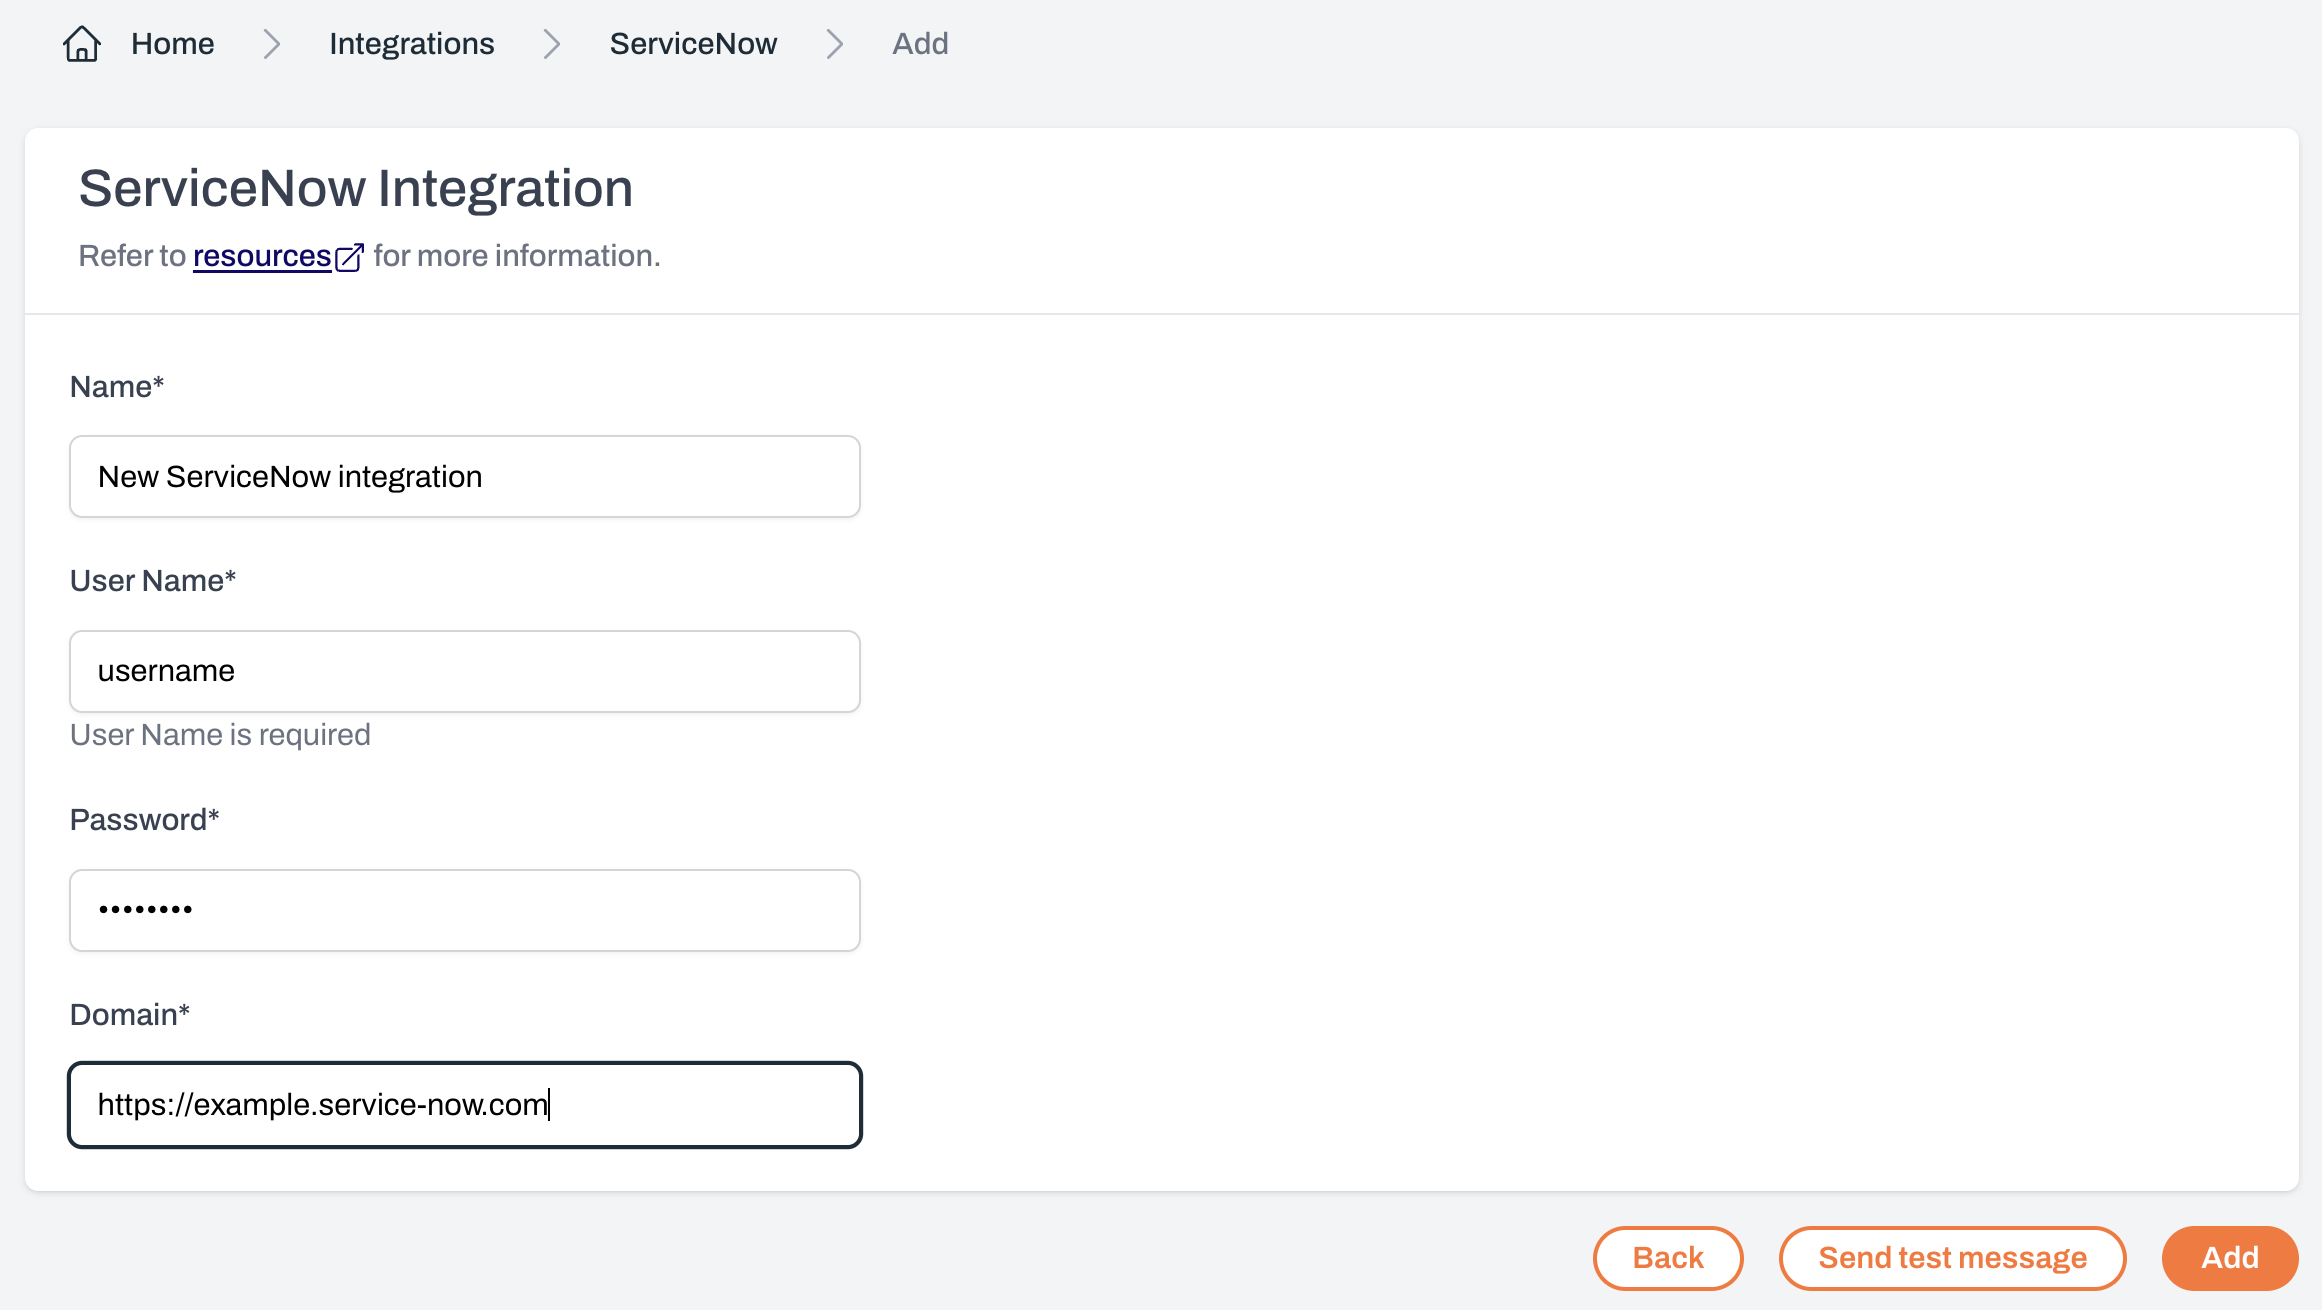Image resolution: width=2322 pixels, height=1310 pixels.
Task: Click the Add breadcrumb text
Action: pyautogui.click(x=919, y=44)
